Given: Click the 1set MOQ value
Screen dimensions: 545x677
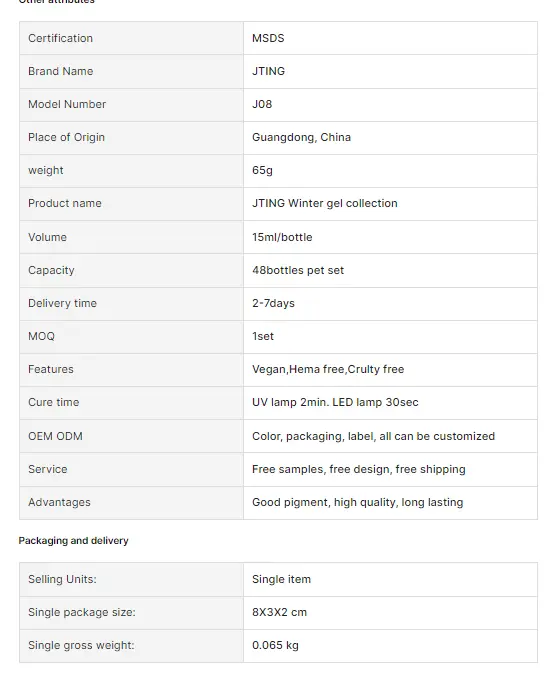Looking at the screenshot, I should pyautogui.click(x=263, y=336).
